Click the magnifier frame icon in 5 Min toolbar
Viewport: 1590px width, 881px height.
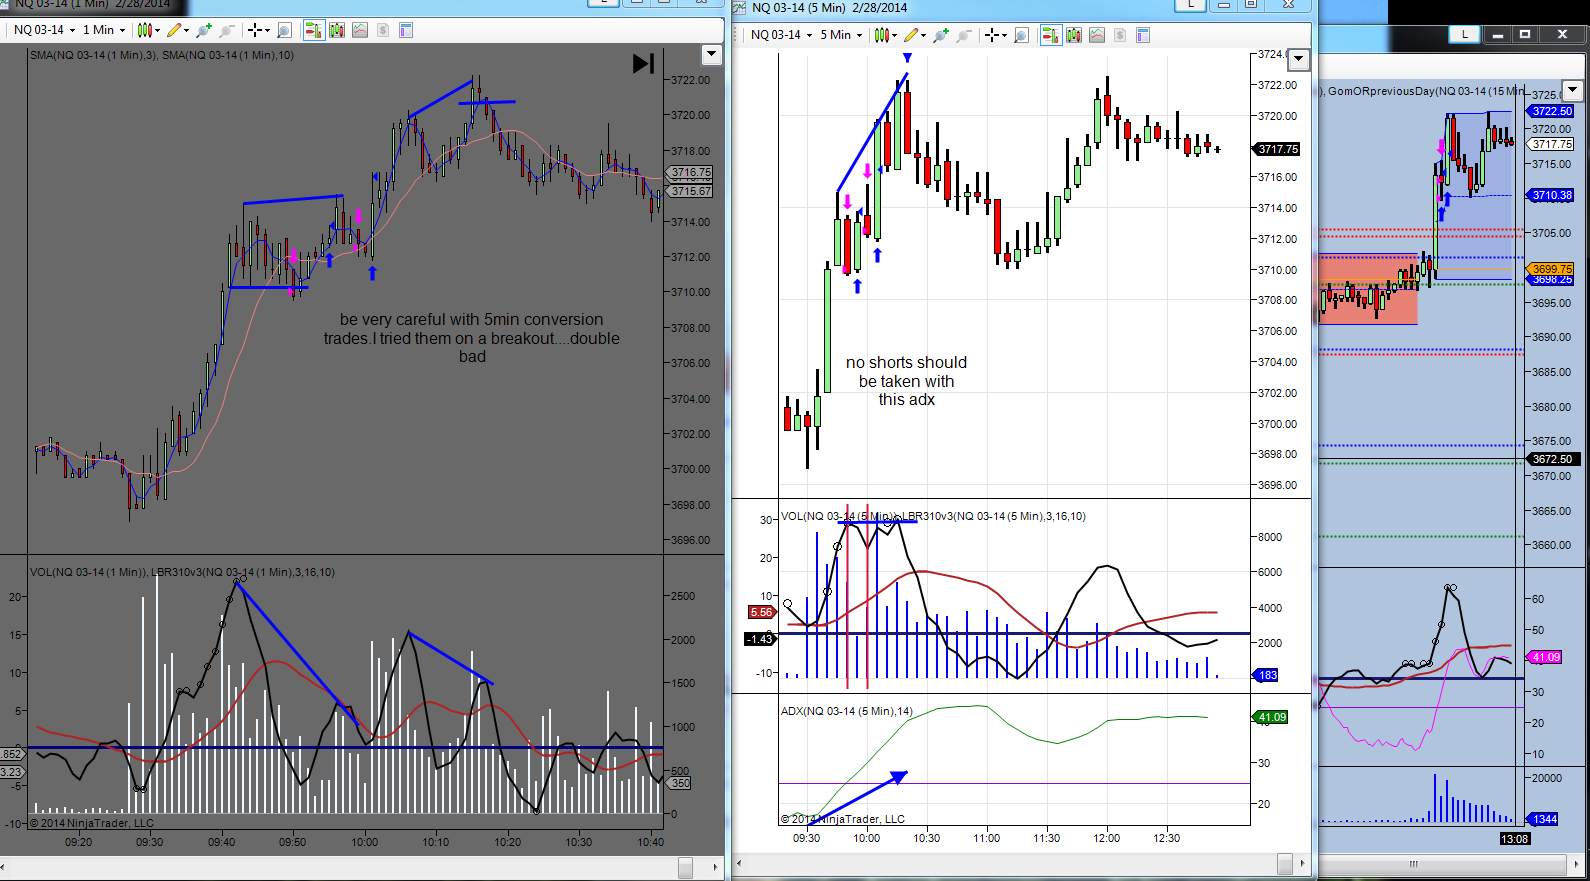click(x=1021, y=35)
